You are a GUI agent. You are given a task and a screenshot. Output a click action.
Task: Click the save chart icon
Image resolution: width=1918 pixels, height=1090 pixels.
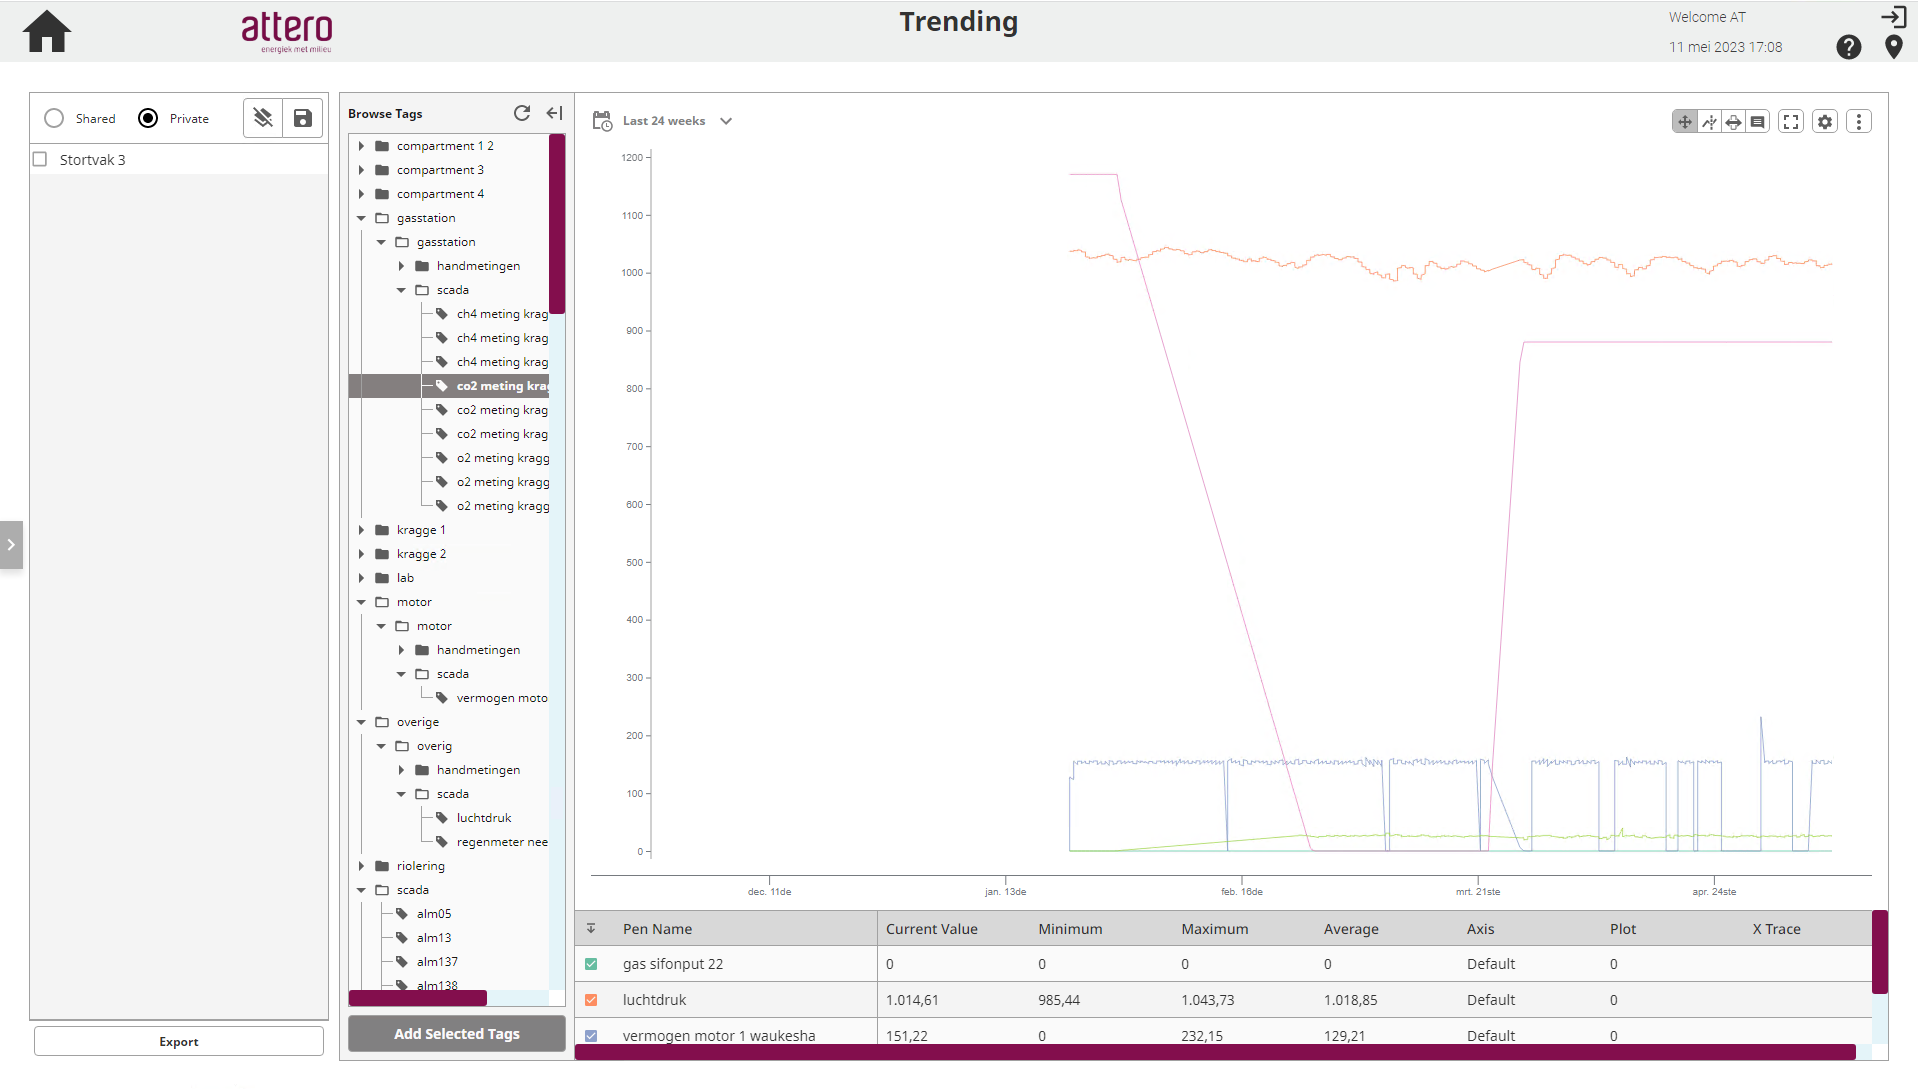302,118
